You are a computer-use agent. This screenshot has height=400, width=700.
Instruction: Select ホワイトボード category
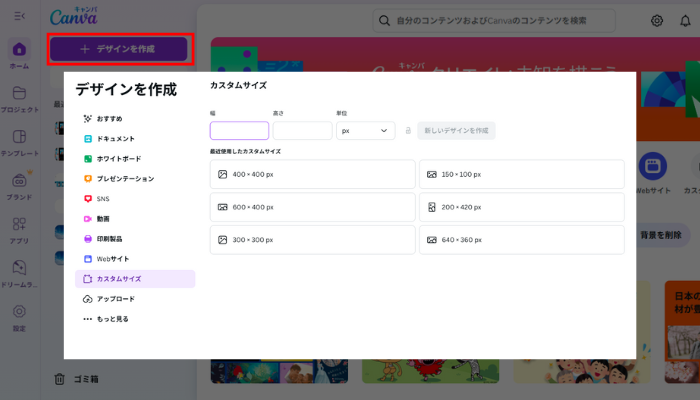click(x=135, y=159)
